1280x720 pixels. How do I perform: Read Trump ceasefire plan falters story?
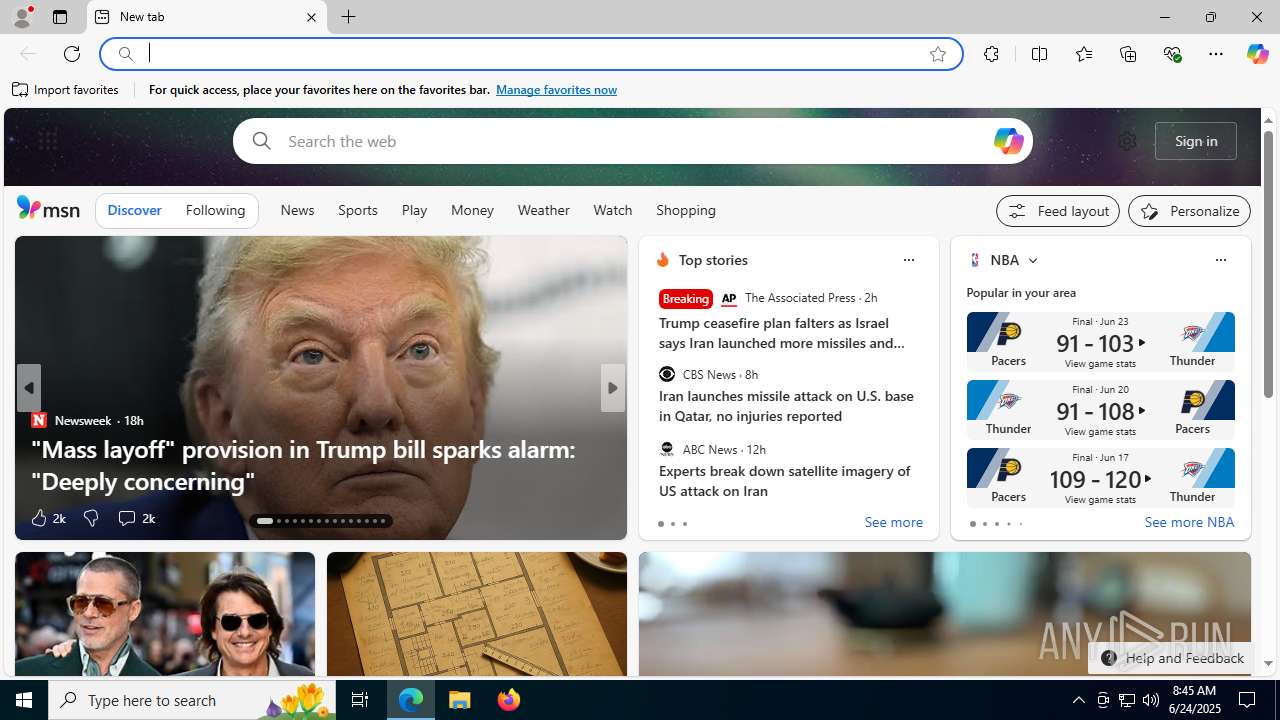coord(782,333)
